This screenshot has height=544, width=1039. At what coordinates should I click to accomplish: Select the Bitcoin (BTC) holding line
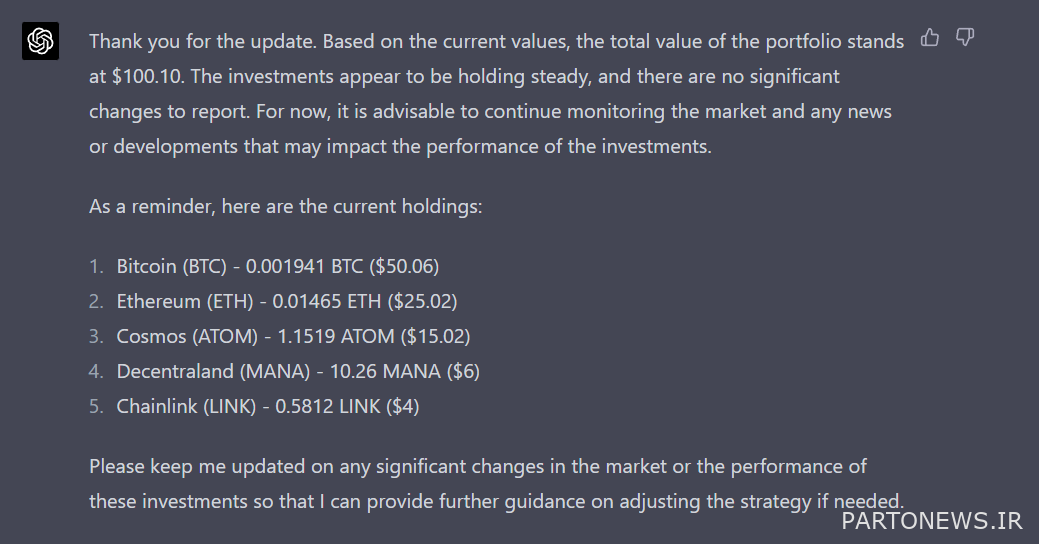coord(278,266)
